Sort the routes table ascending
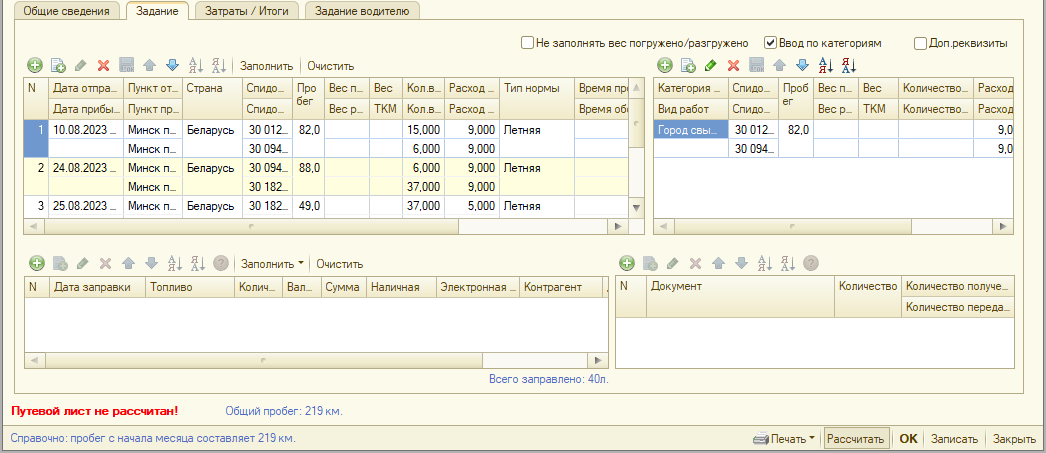The image size is (1046, 453). 196,65
